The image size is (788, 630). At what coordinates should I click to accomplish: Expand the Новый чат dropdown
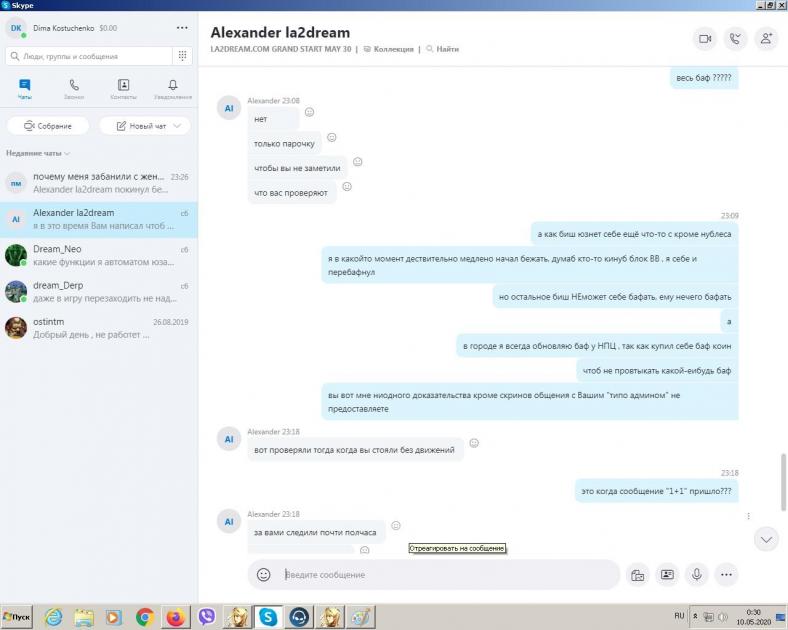pyautogui.click(x=178, y=126)
